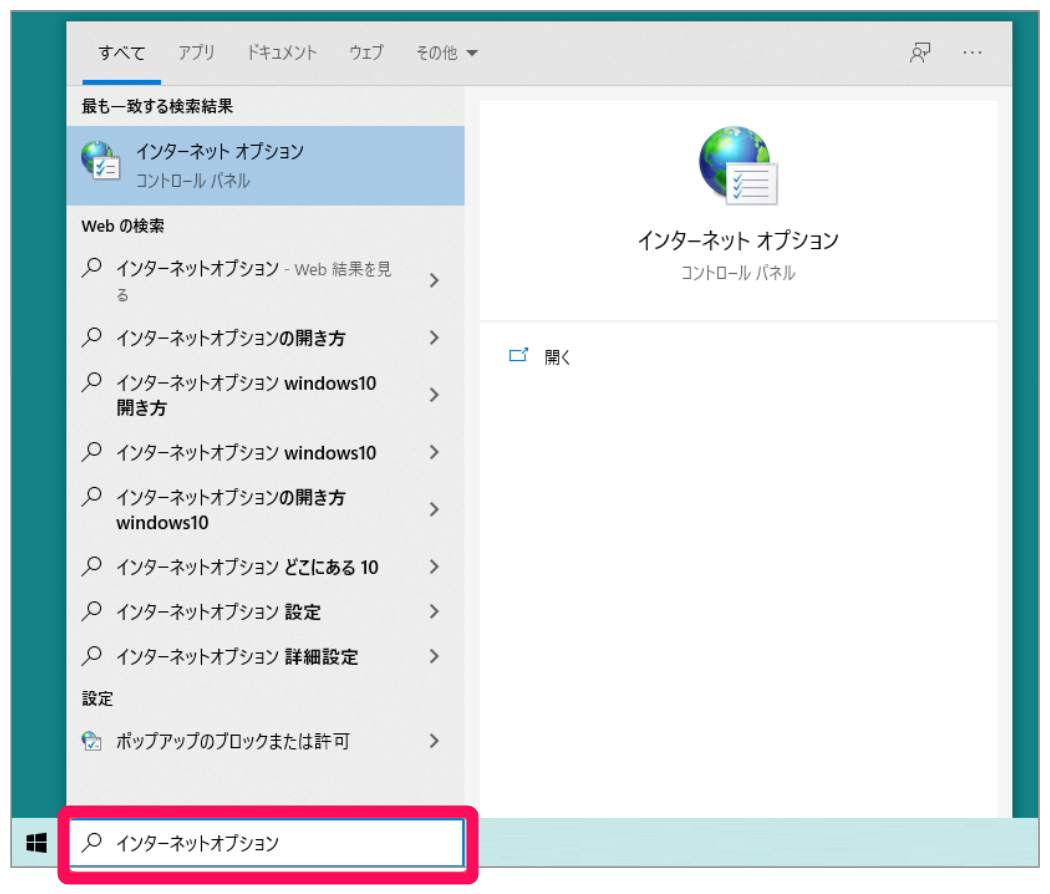Click the magnifier beside インターネットオプション 設定
The height and width of the screenshot is (894, 1050).
pyautogui.click(x=92, y=611)
